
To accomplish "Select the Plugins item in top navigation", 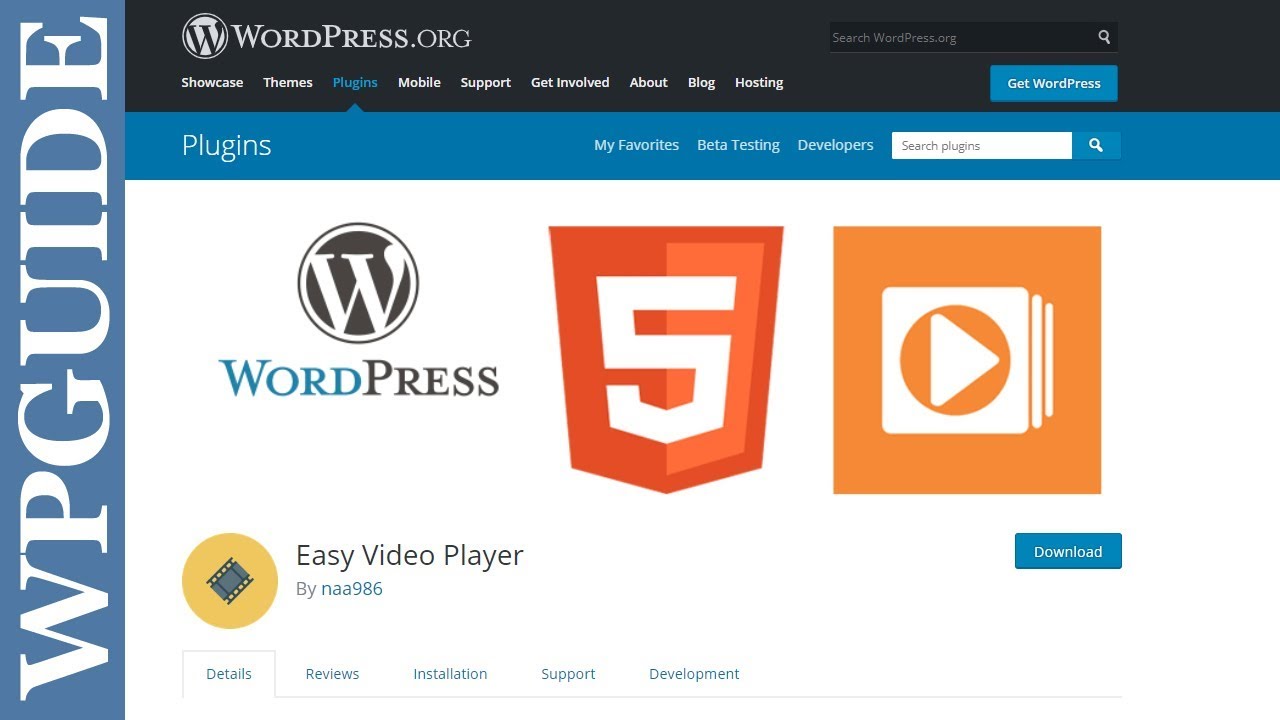I will [x=355, y=82].
